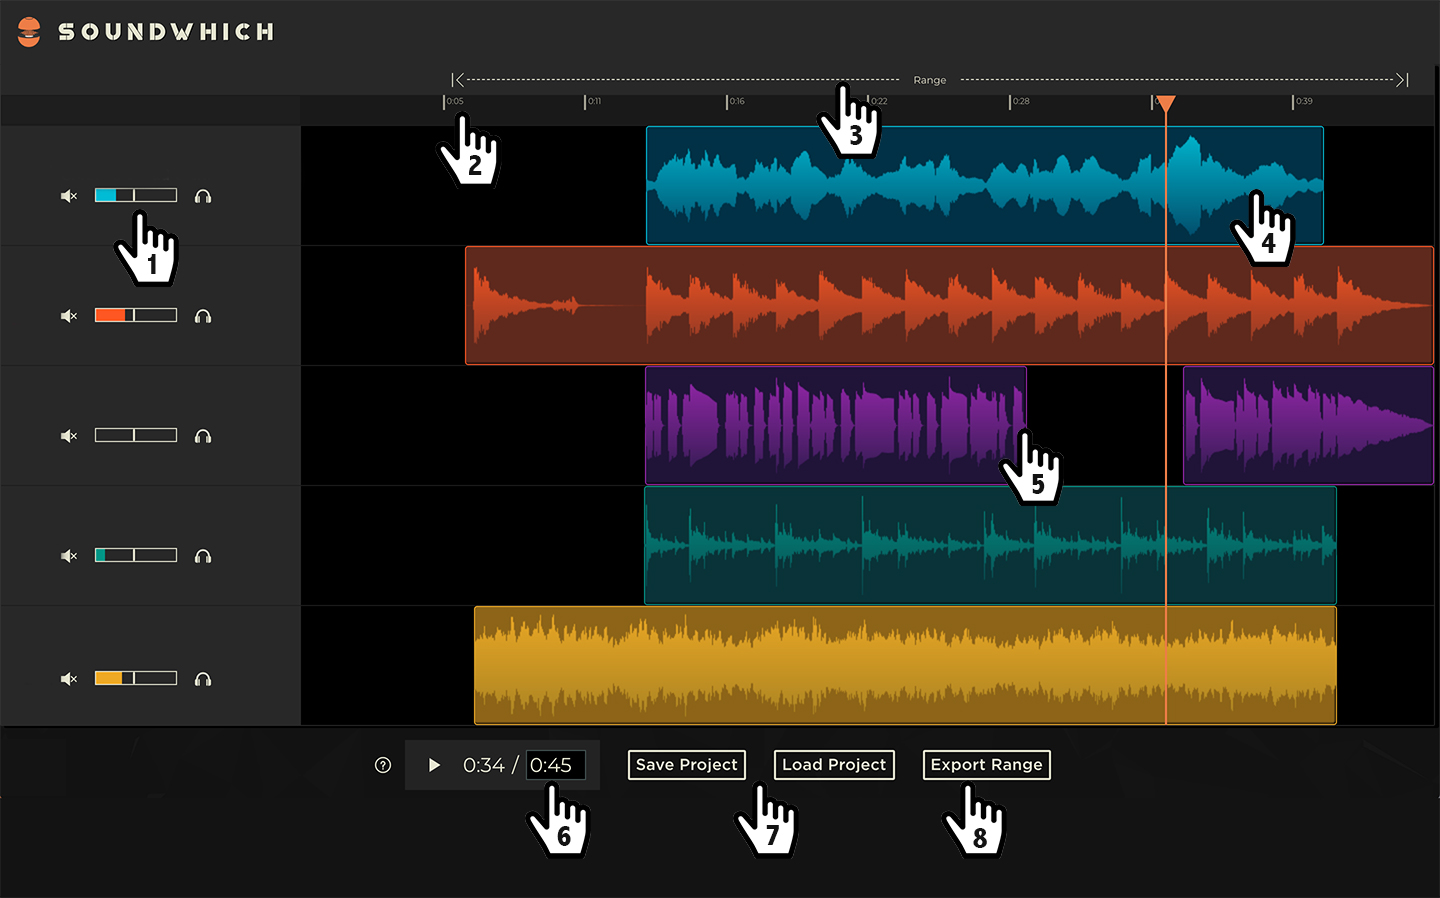Mute the orange track
Screen dimensions: 1440x898
(69, 316)
